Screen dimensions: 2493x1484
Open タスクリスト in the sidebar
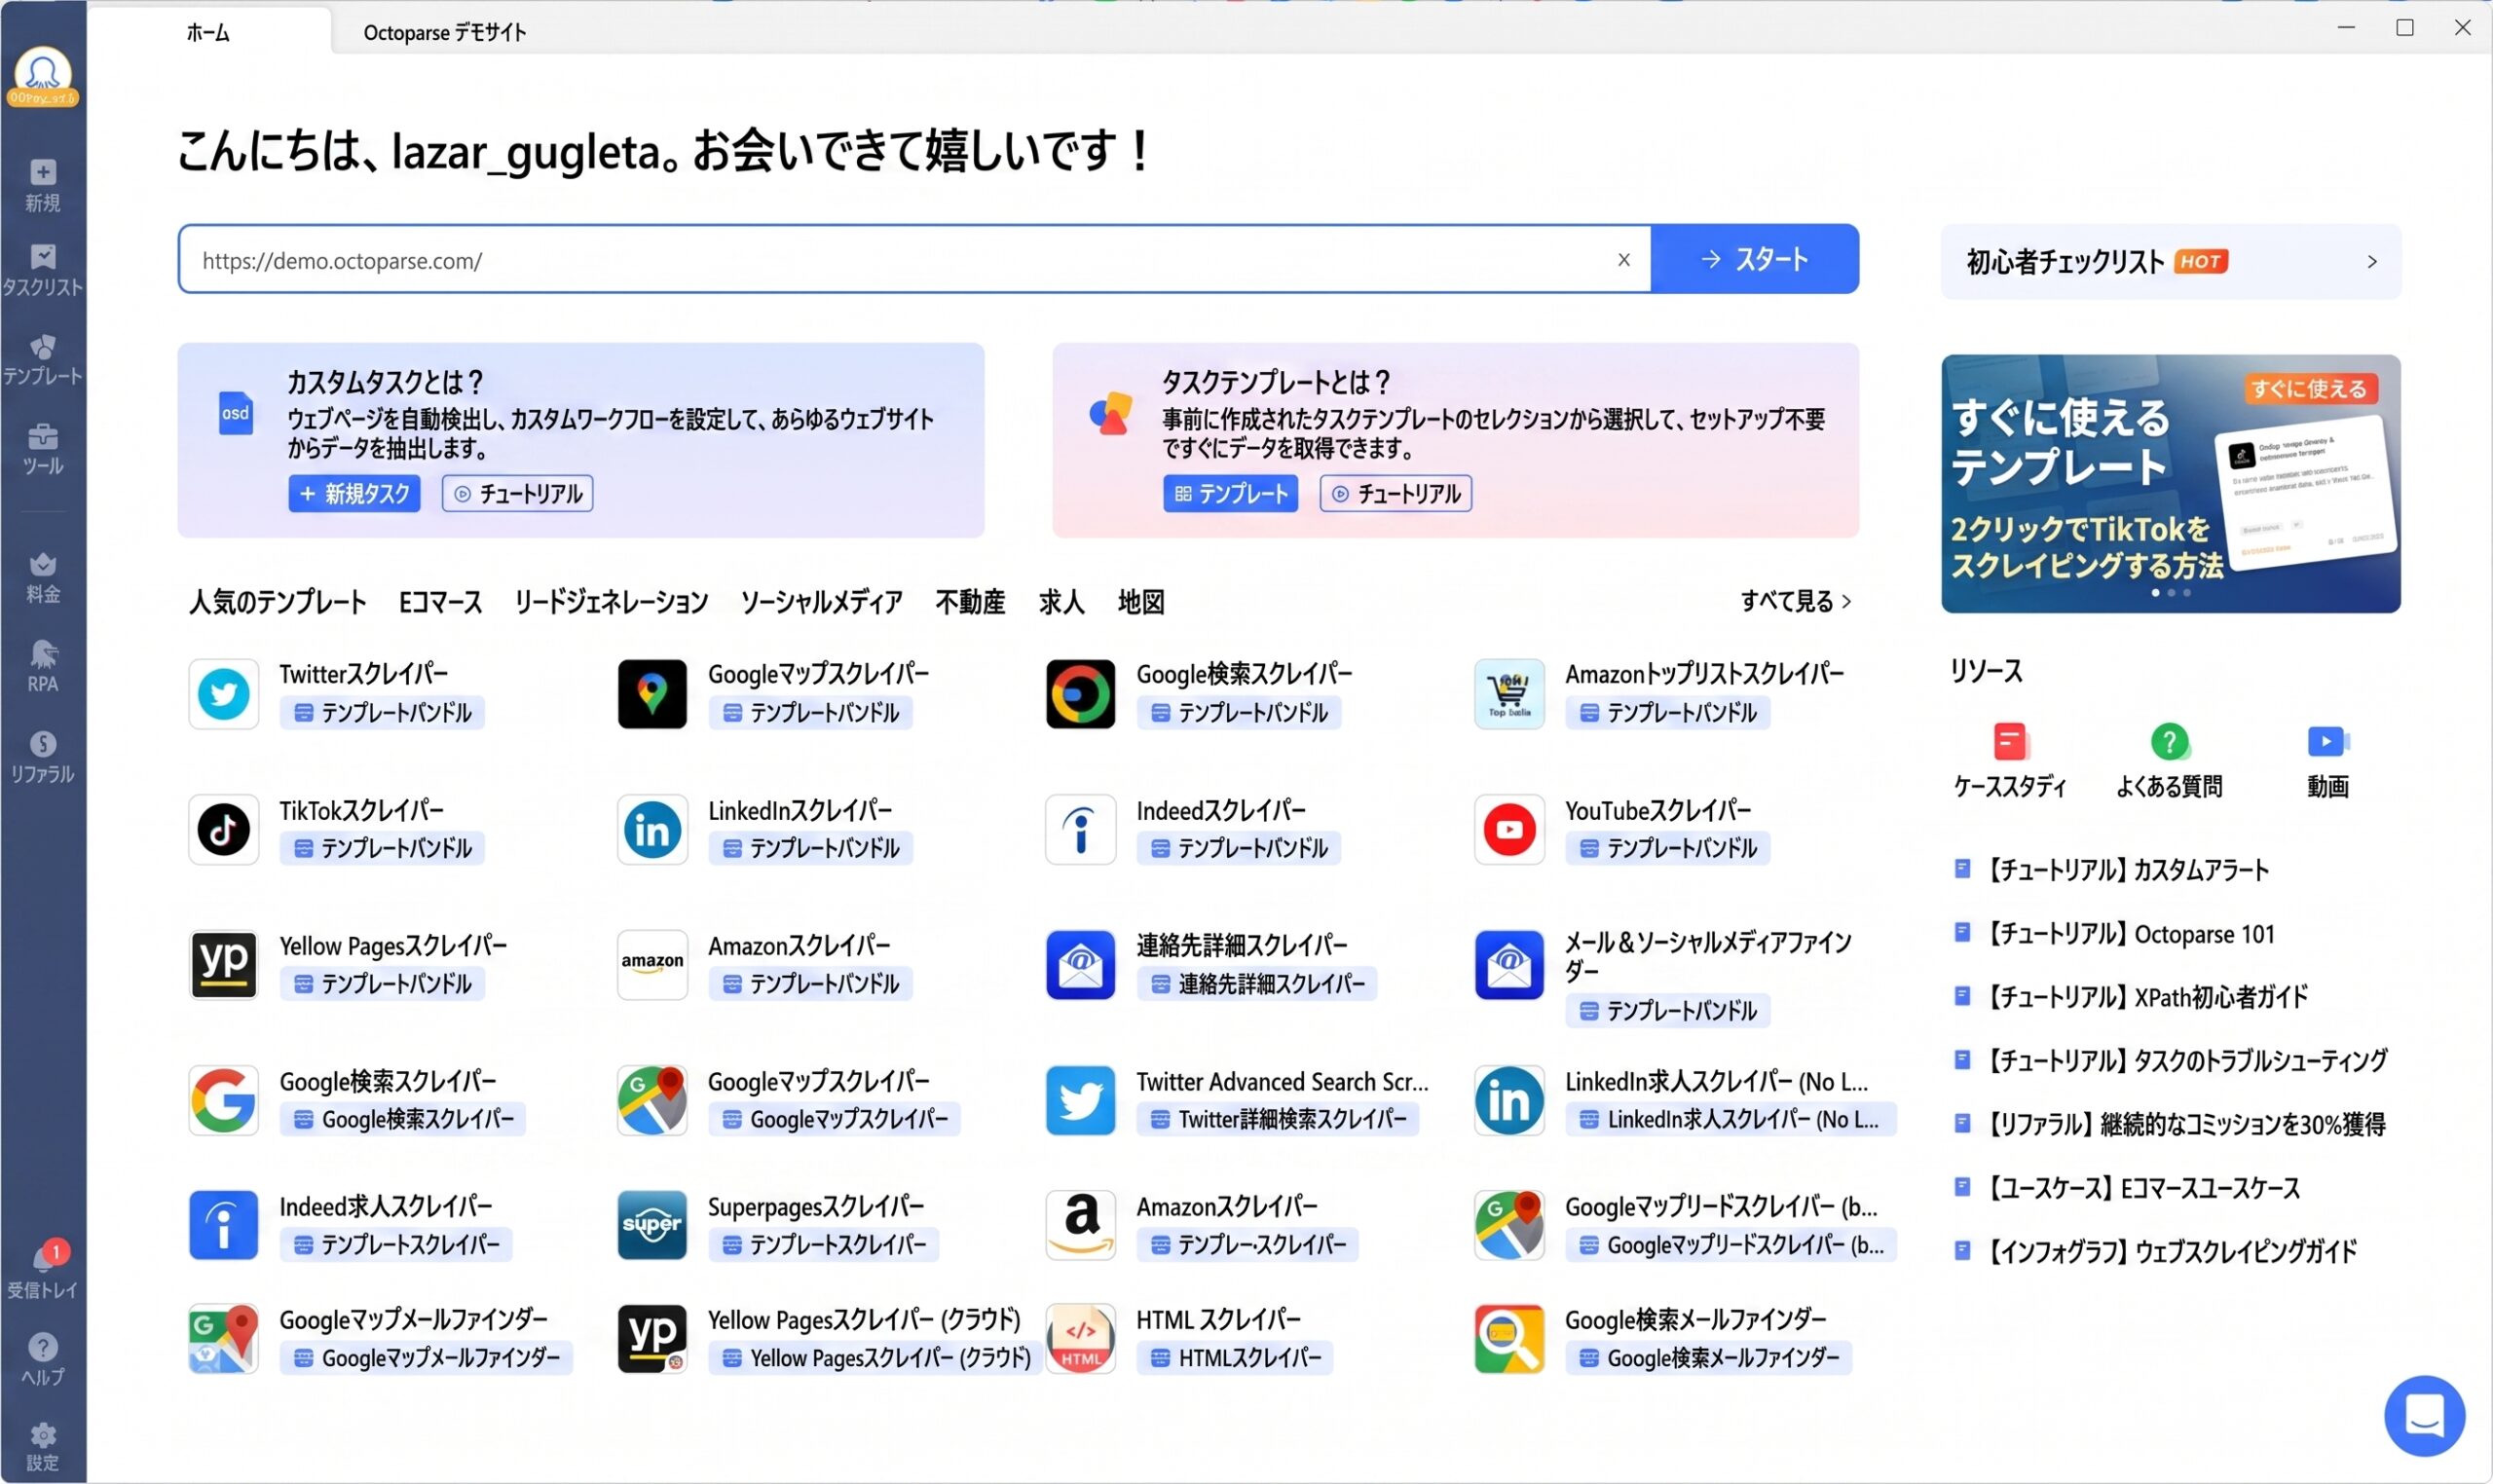point(42,270)
